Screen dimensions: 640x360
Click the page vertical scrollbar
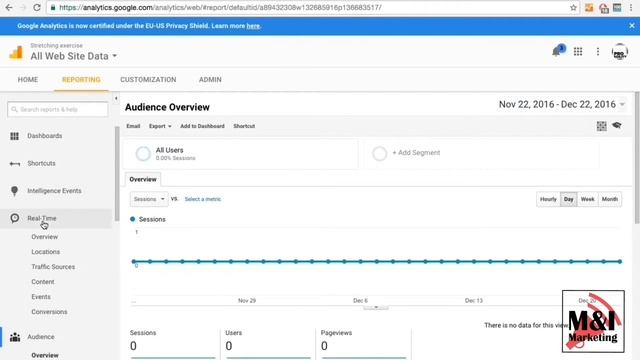(x=637, y=158)
